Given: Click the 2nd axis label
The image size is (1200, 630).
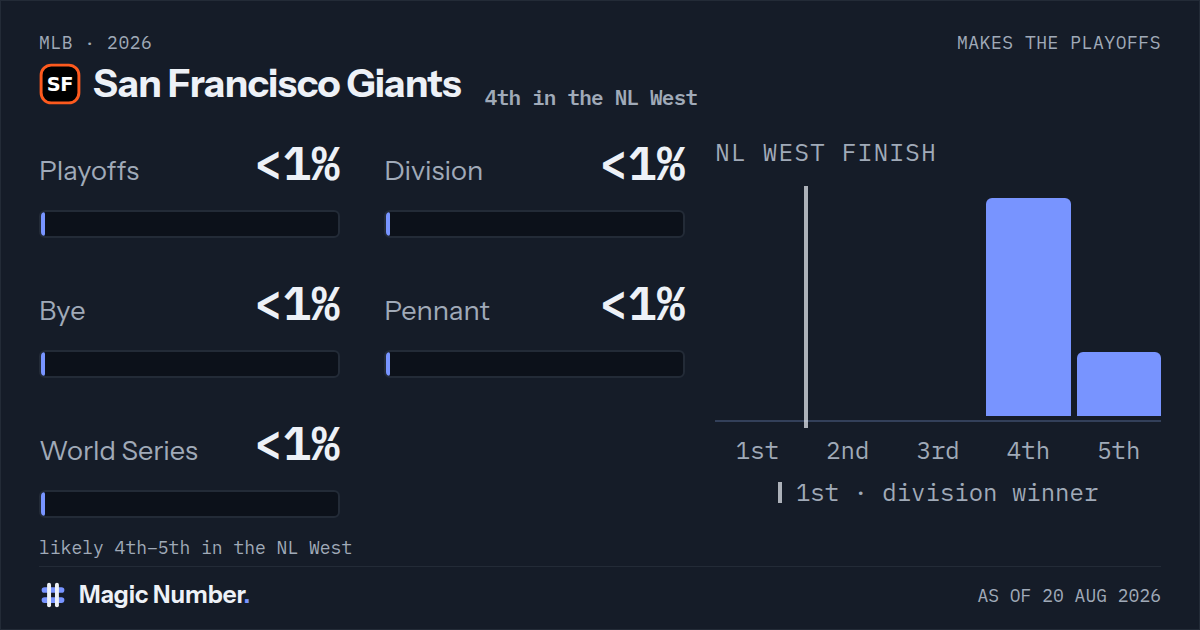Looking at the screenshot, I should click(847, 451).
